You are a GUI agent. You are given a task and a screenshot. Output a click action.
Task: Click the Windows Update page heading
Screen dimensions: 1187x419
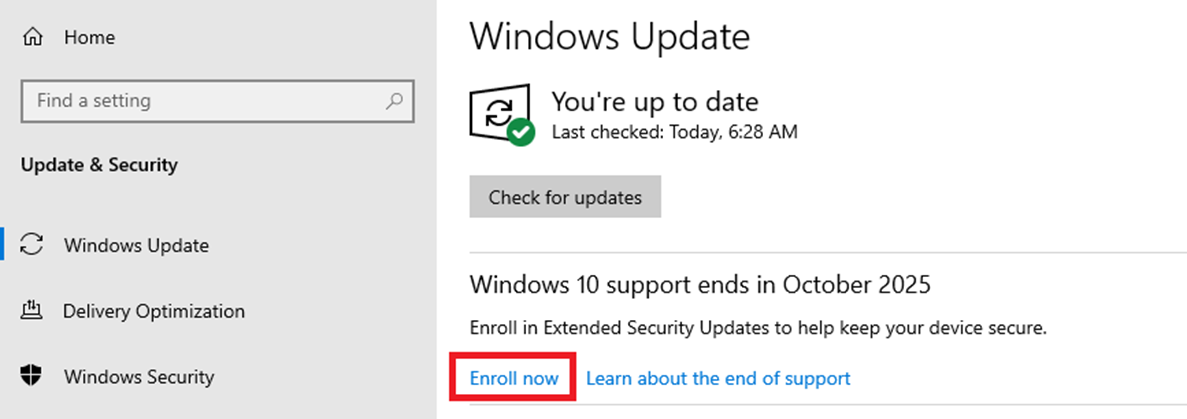point(610,38)
